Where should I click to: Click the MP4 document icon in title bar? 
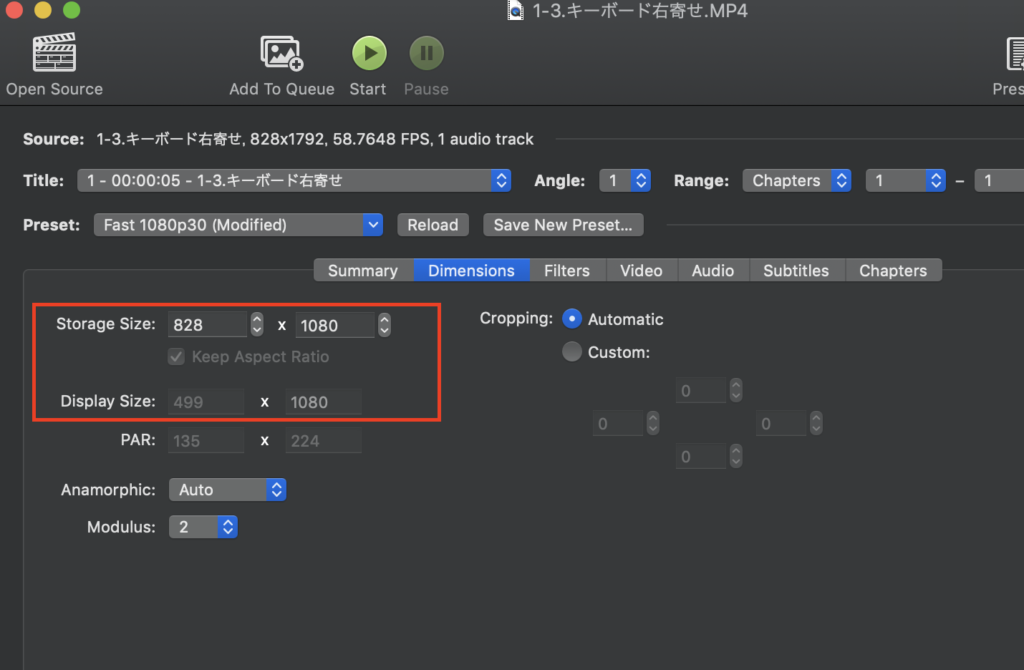pos(515,10)
